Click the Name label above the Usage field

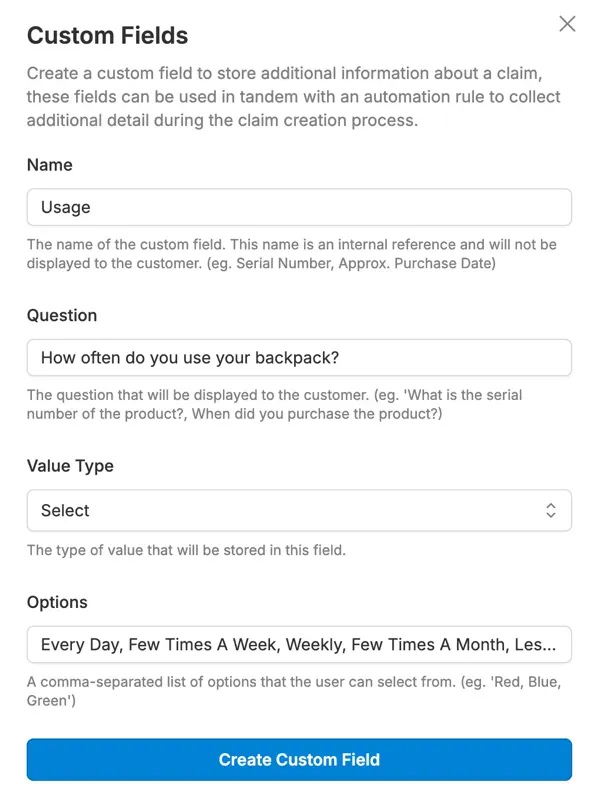coord(48,165)
